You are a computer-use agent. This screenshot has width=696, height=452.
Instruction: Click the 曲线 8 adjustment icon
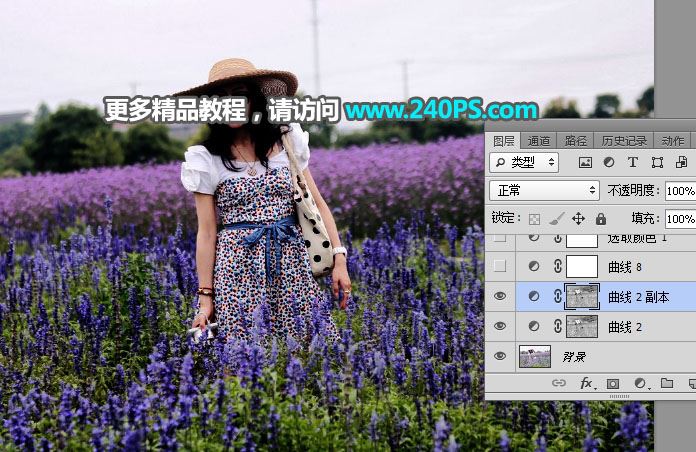[534, 266]
